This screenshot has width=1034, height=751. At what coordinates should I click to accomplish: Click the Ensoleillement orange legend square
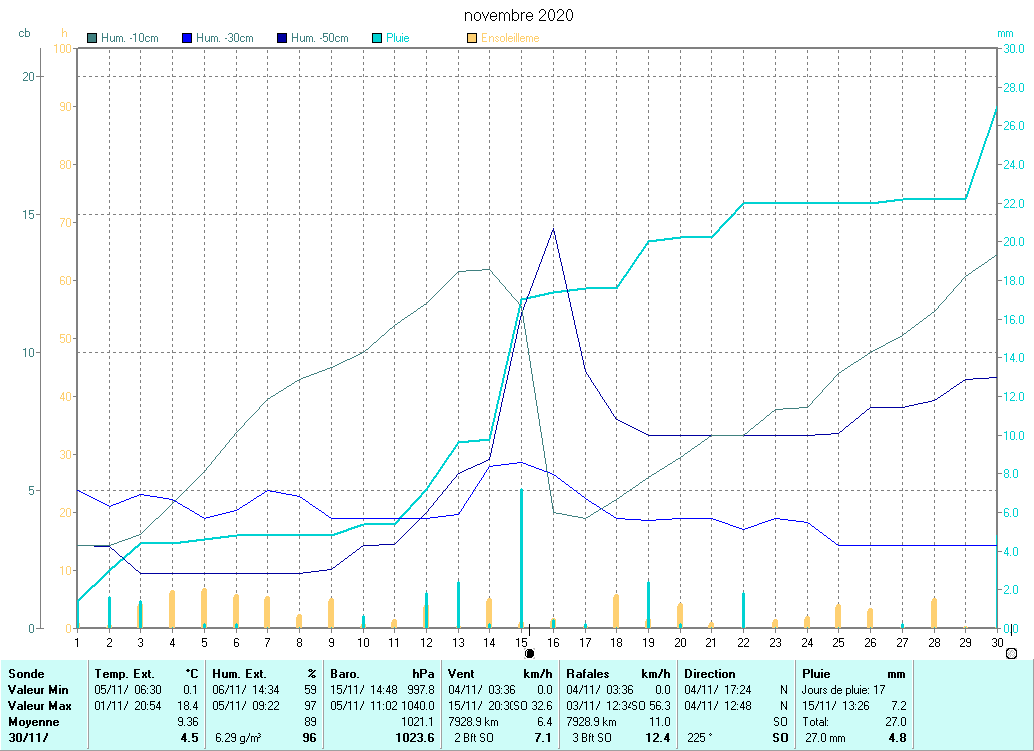(x=472, y=38)
